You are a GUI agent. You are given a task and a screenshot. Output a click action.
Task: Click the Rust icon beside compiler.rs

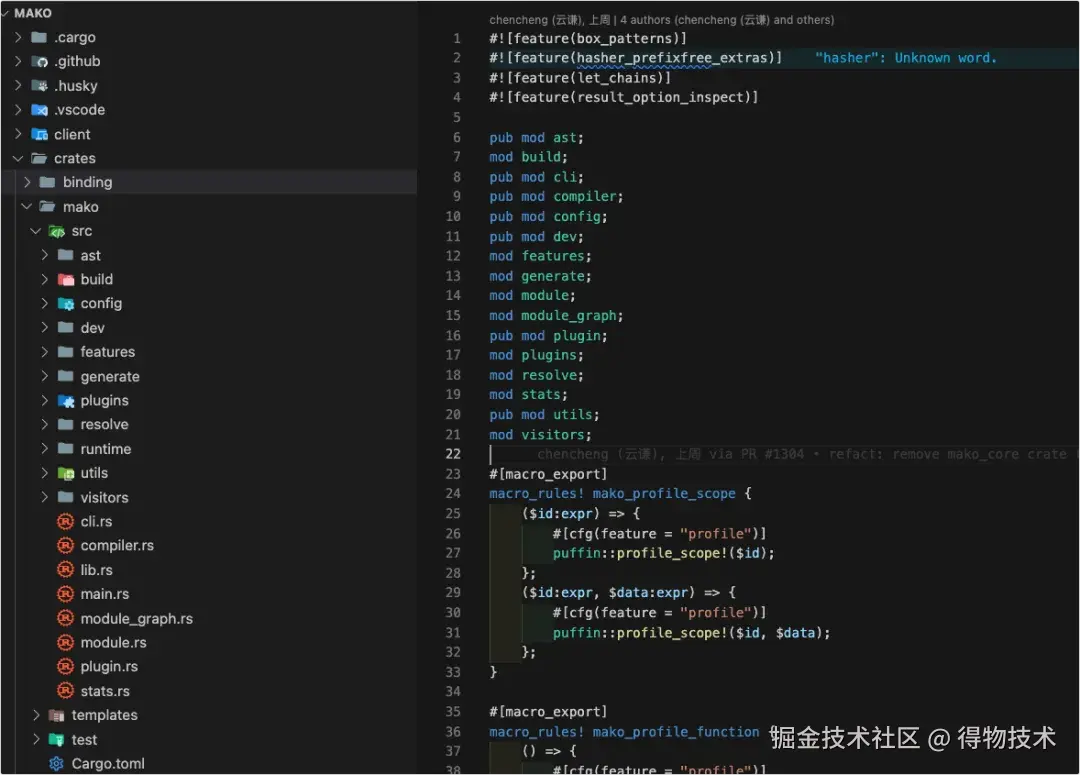coord(65,546)
